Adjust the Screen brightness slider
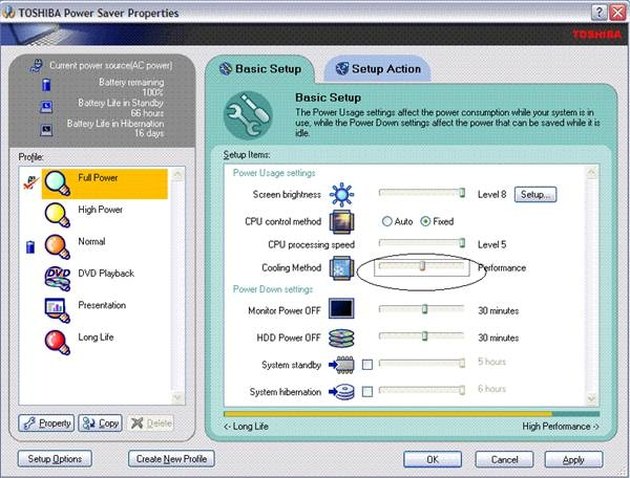Screen dimensions: 630x478 [x=422, y=193]
